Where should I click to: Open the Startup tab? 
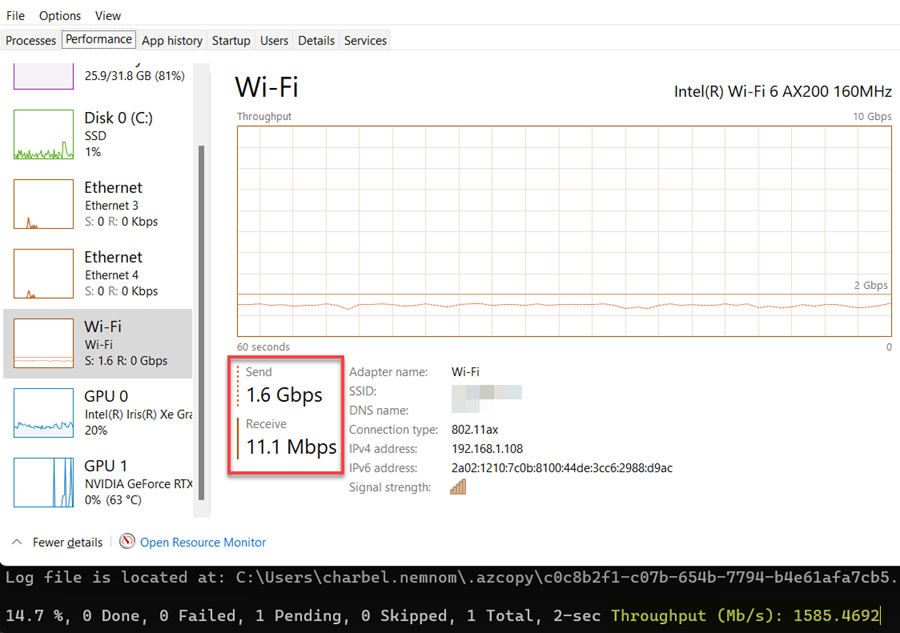pos(231,40)
